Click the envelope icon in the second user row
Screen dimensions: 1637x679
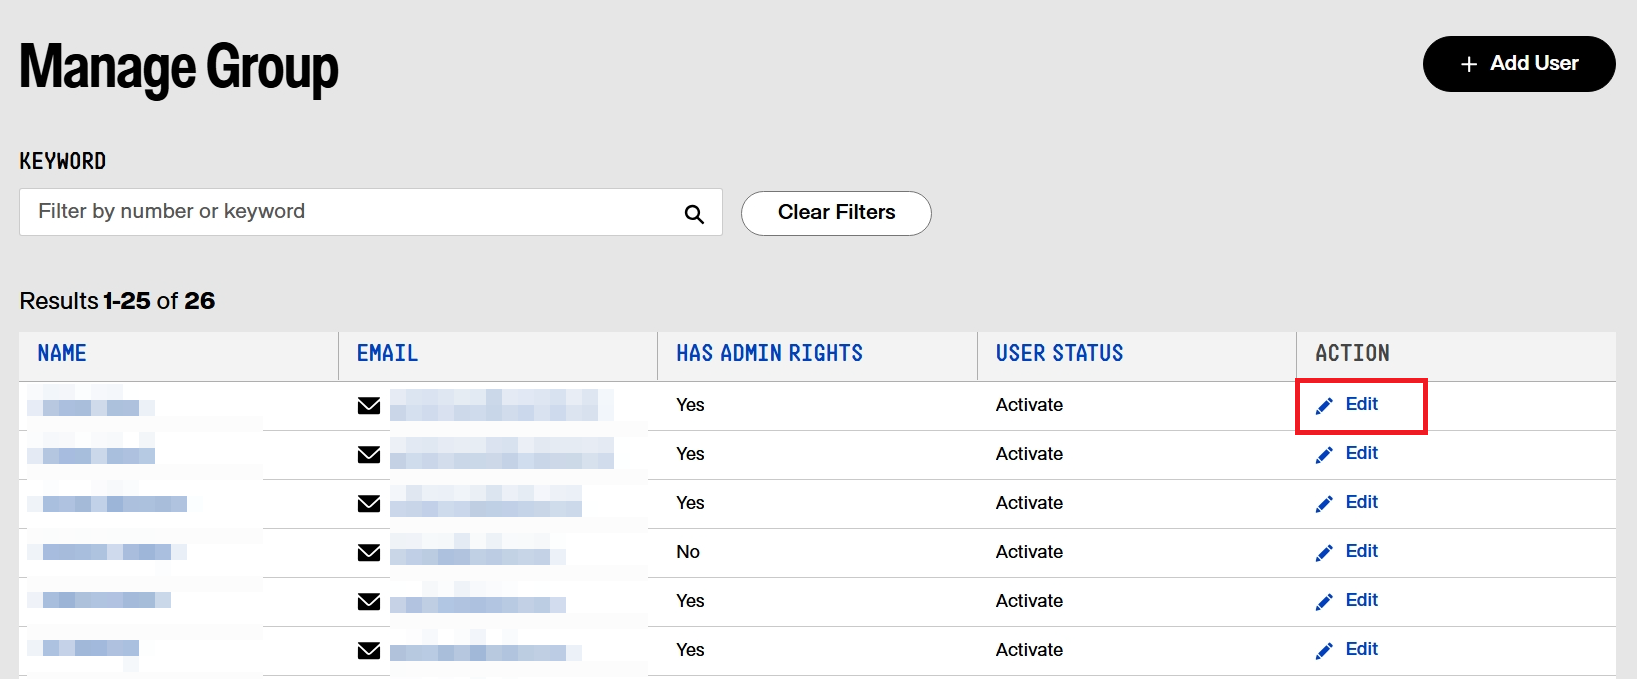point(369,454)
